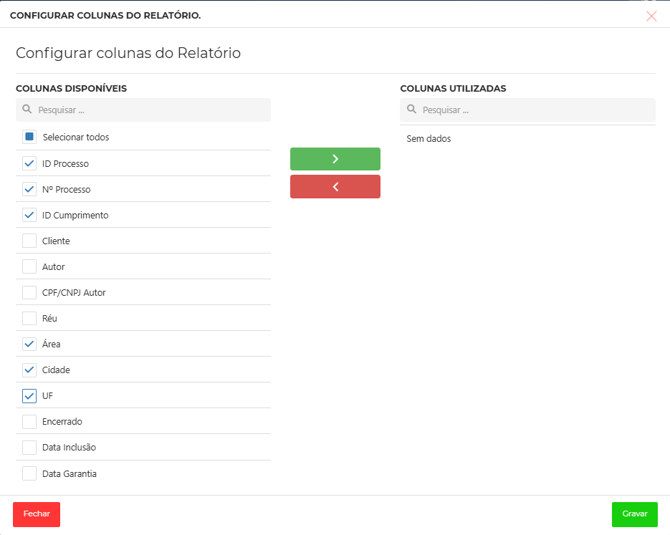Click the green move-right arrow button
The image size is (670, 535).
pyautogui.click(x=335, y=159)
